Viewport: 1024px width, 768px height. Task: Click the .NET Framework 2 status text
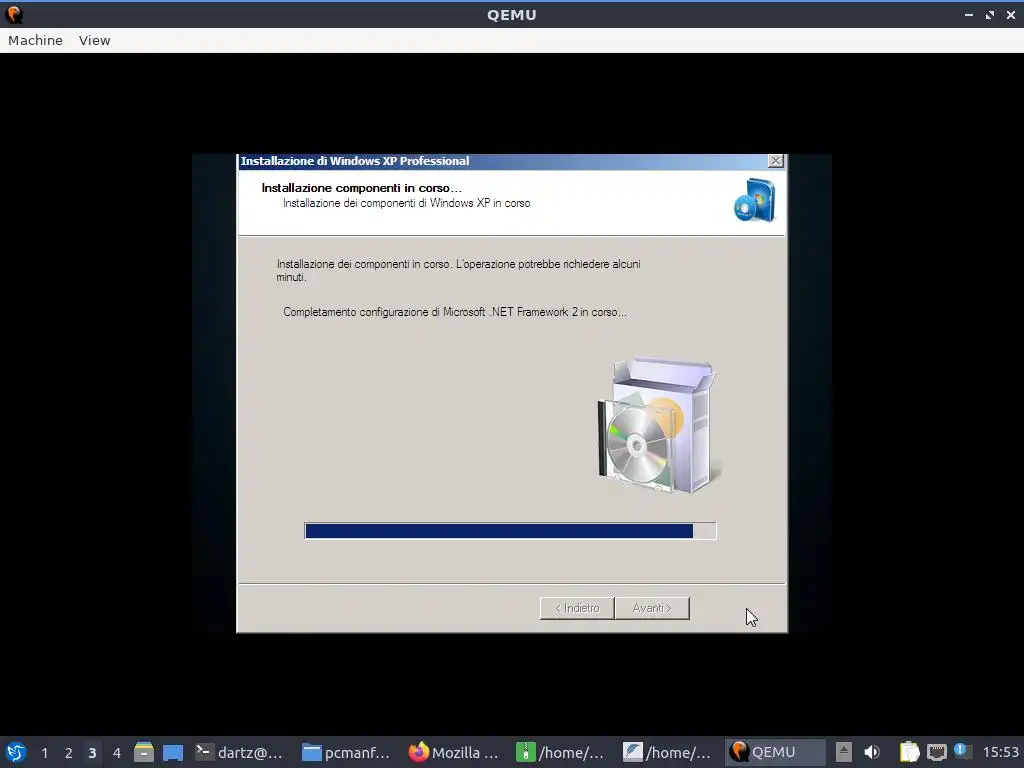pos(455,312)
